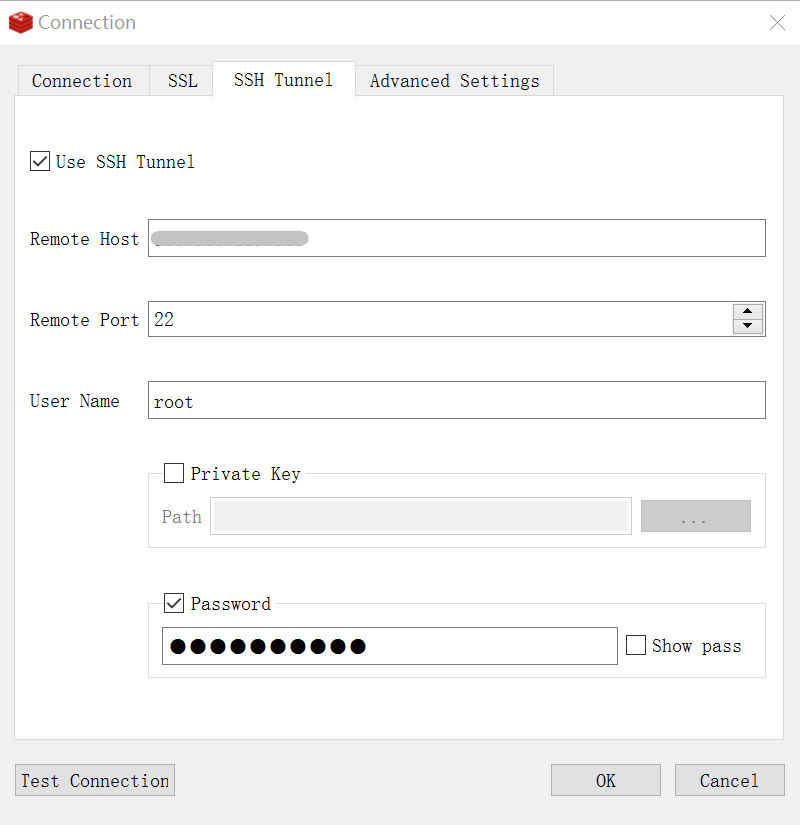Focus the Remote Host input field
The height and width of the screenshot is (825, 800).
tap(457, 238)
